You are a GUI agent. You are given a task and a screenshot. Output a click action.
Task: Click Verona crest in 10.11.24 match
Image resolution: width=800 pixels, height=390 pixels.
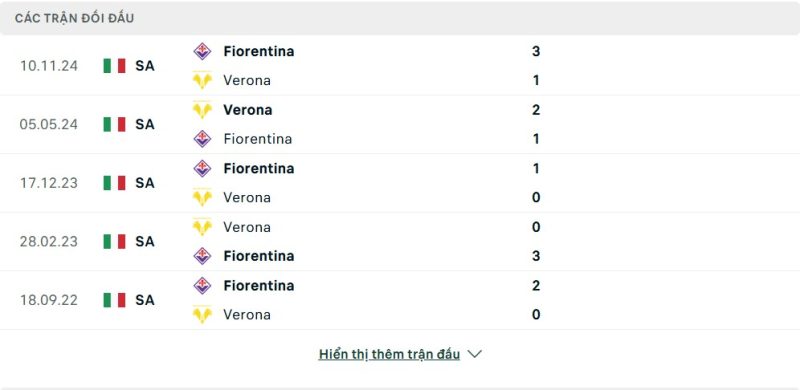tap(203, 81)
